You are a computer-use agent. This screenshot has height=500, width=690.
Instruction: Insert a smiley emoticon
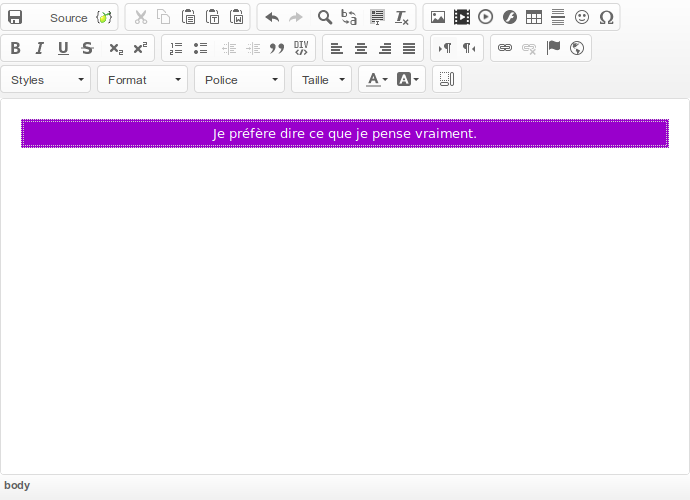click(x=582, y=17)
